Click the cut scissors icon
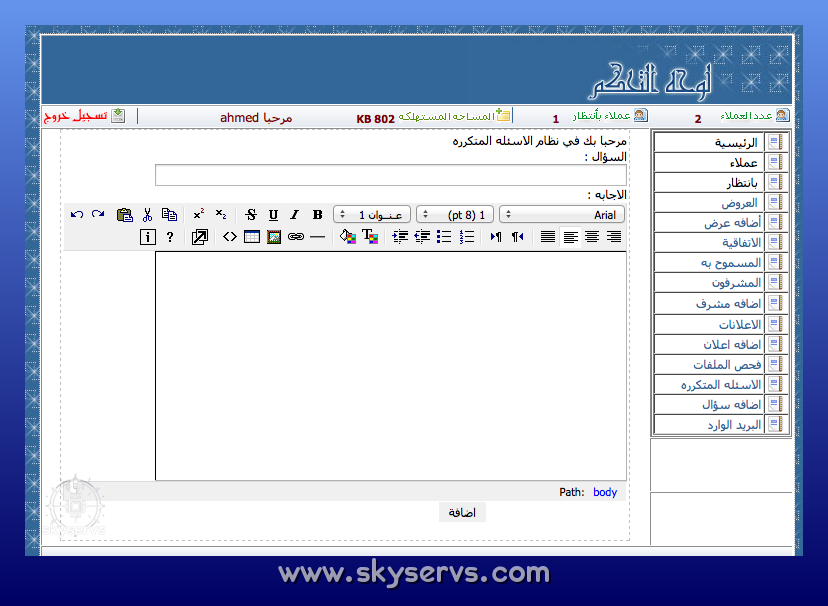 pyautogui.click(x=147, y=214)
